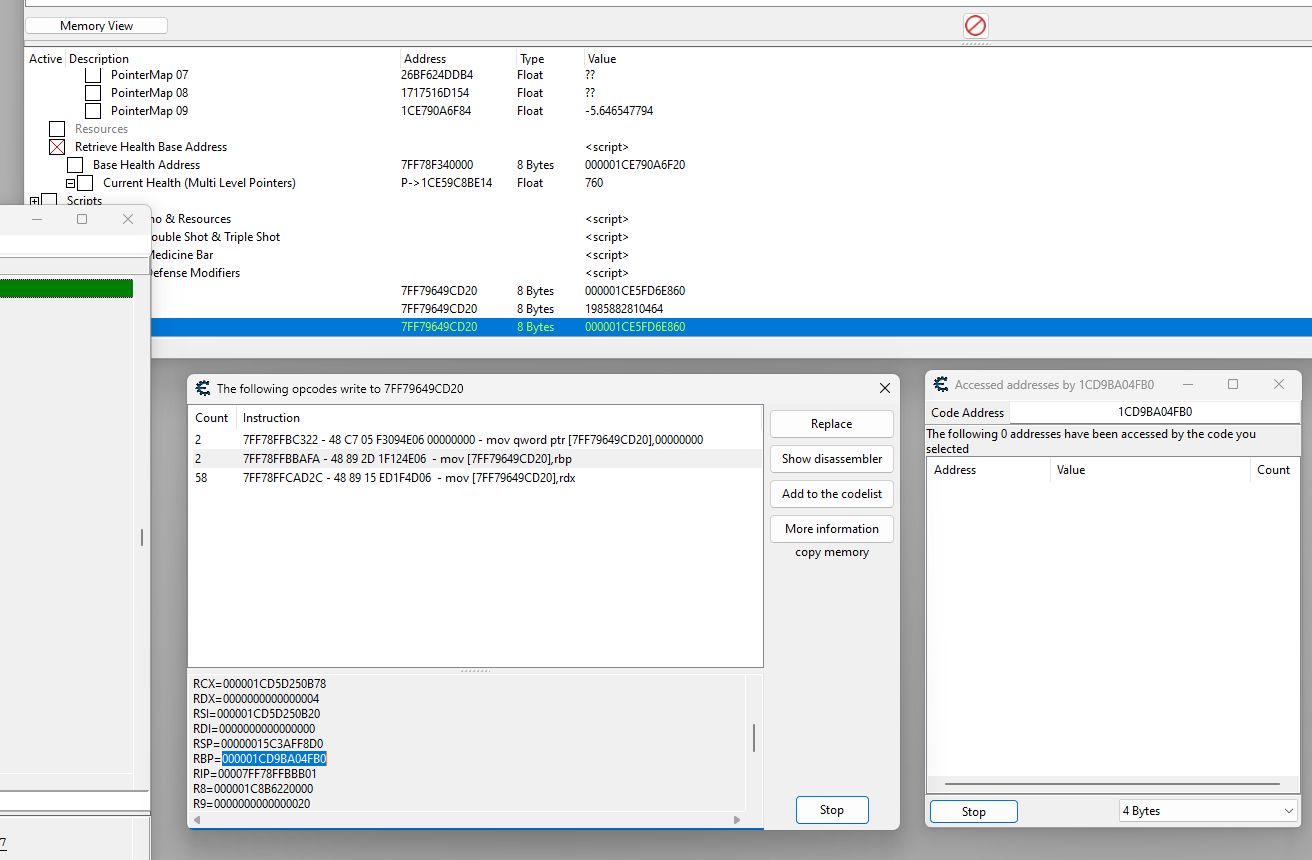Image resolution: width=1312 pixels, height=860 pixels.
Task: Open the Memory View window
Action: pyautogui.click(x=96, y=26)
